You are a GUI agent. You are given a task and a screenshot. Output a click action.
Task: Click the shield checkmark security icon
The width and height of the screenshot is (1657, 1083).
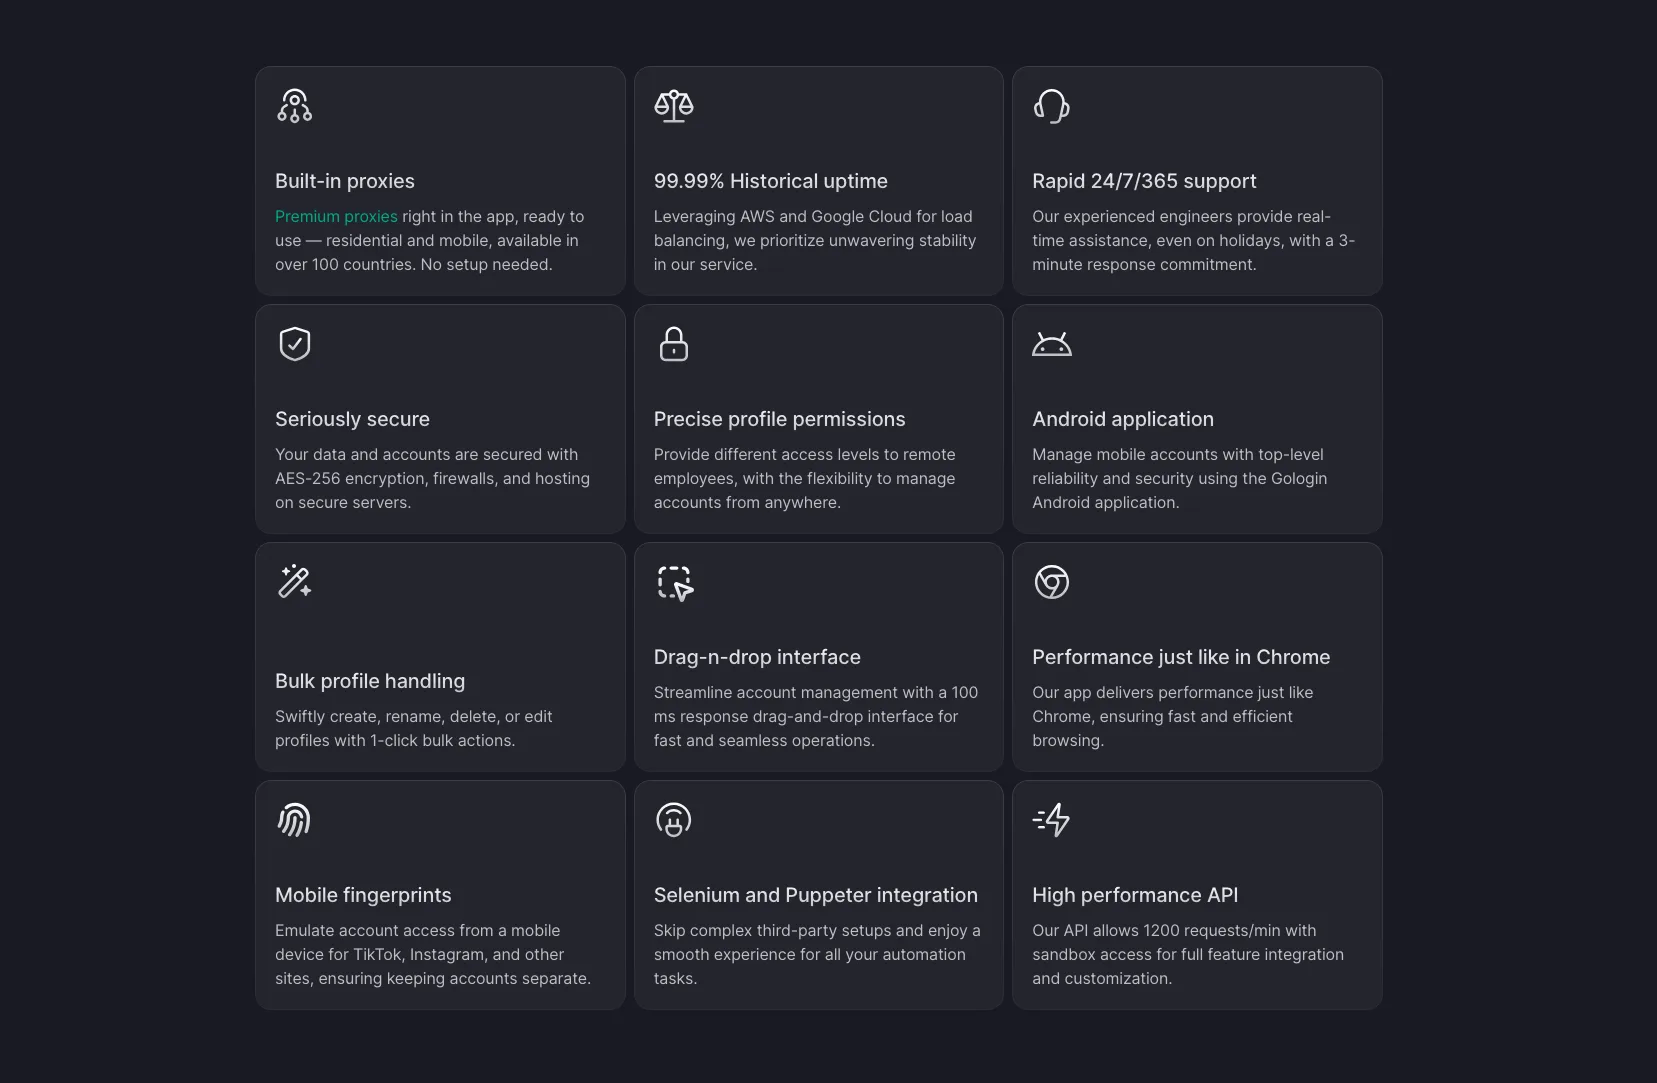click(294, 344)
